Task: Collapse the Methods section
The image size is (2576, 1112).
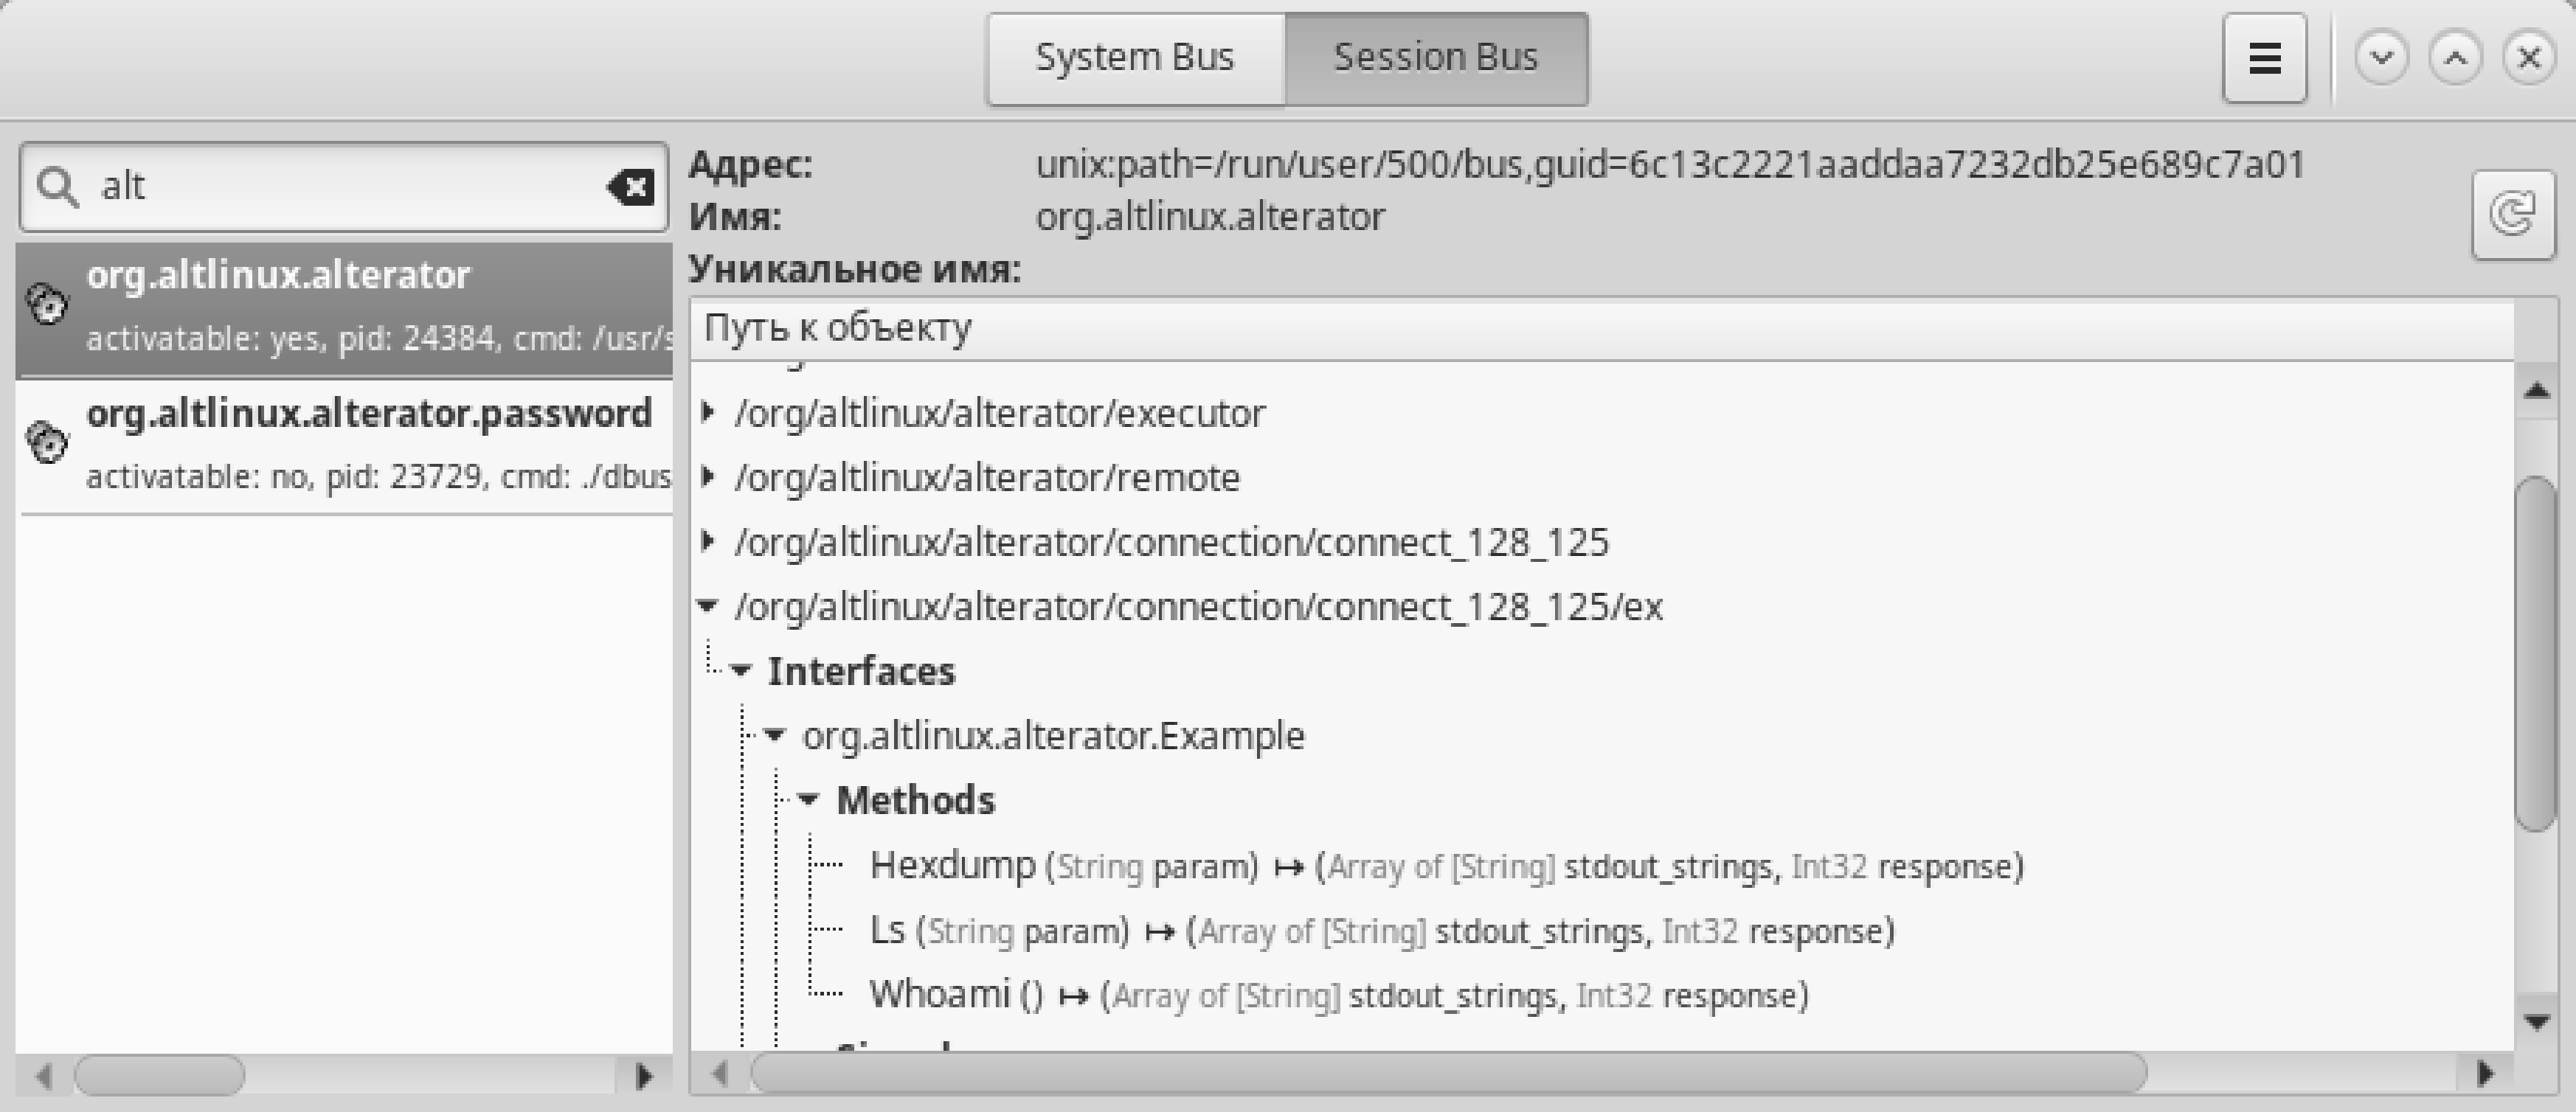Action: 809,799
